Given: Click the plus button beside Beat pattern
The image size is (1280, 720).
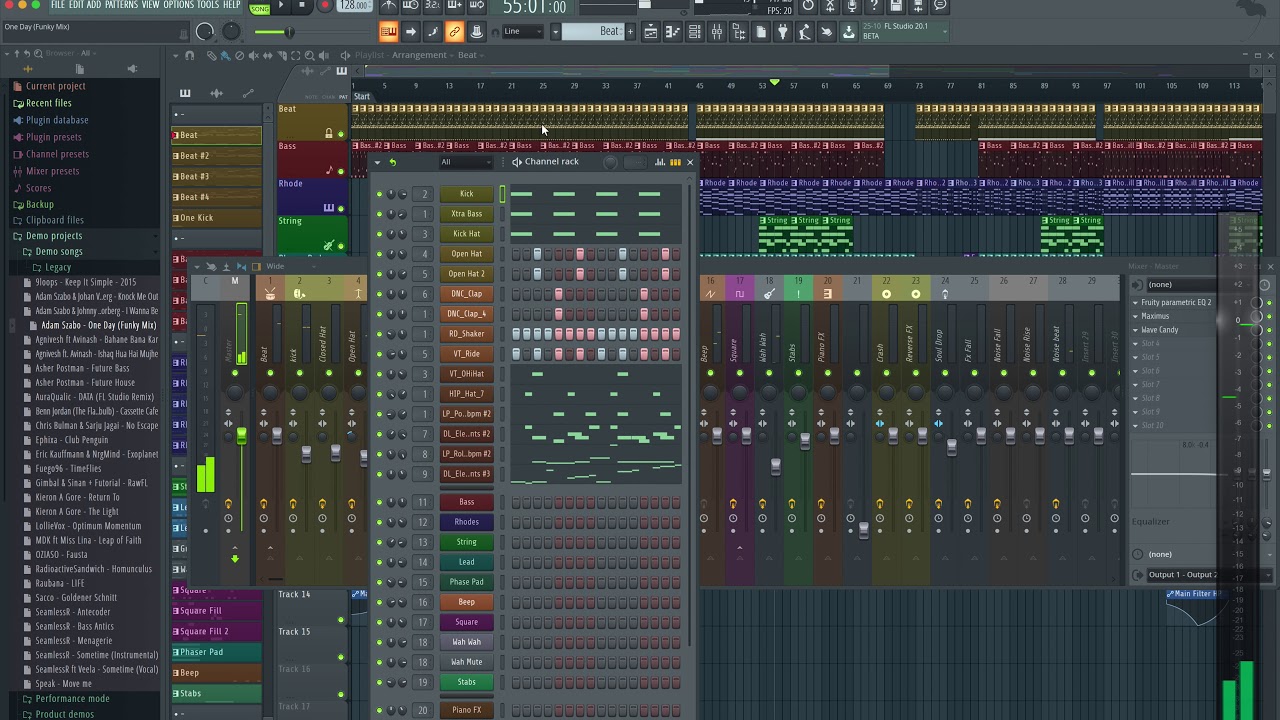Looking at the screenshot, I should pyautogui.click(x=629, y=32).
